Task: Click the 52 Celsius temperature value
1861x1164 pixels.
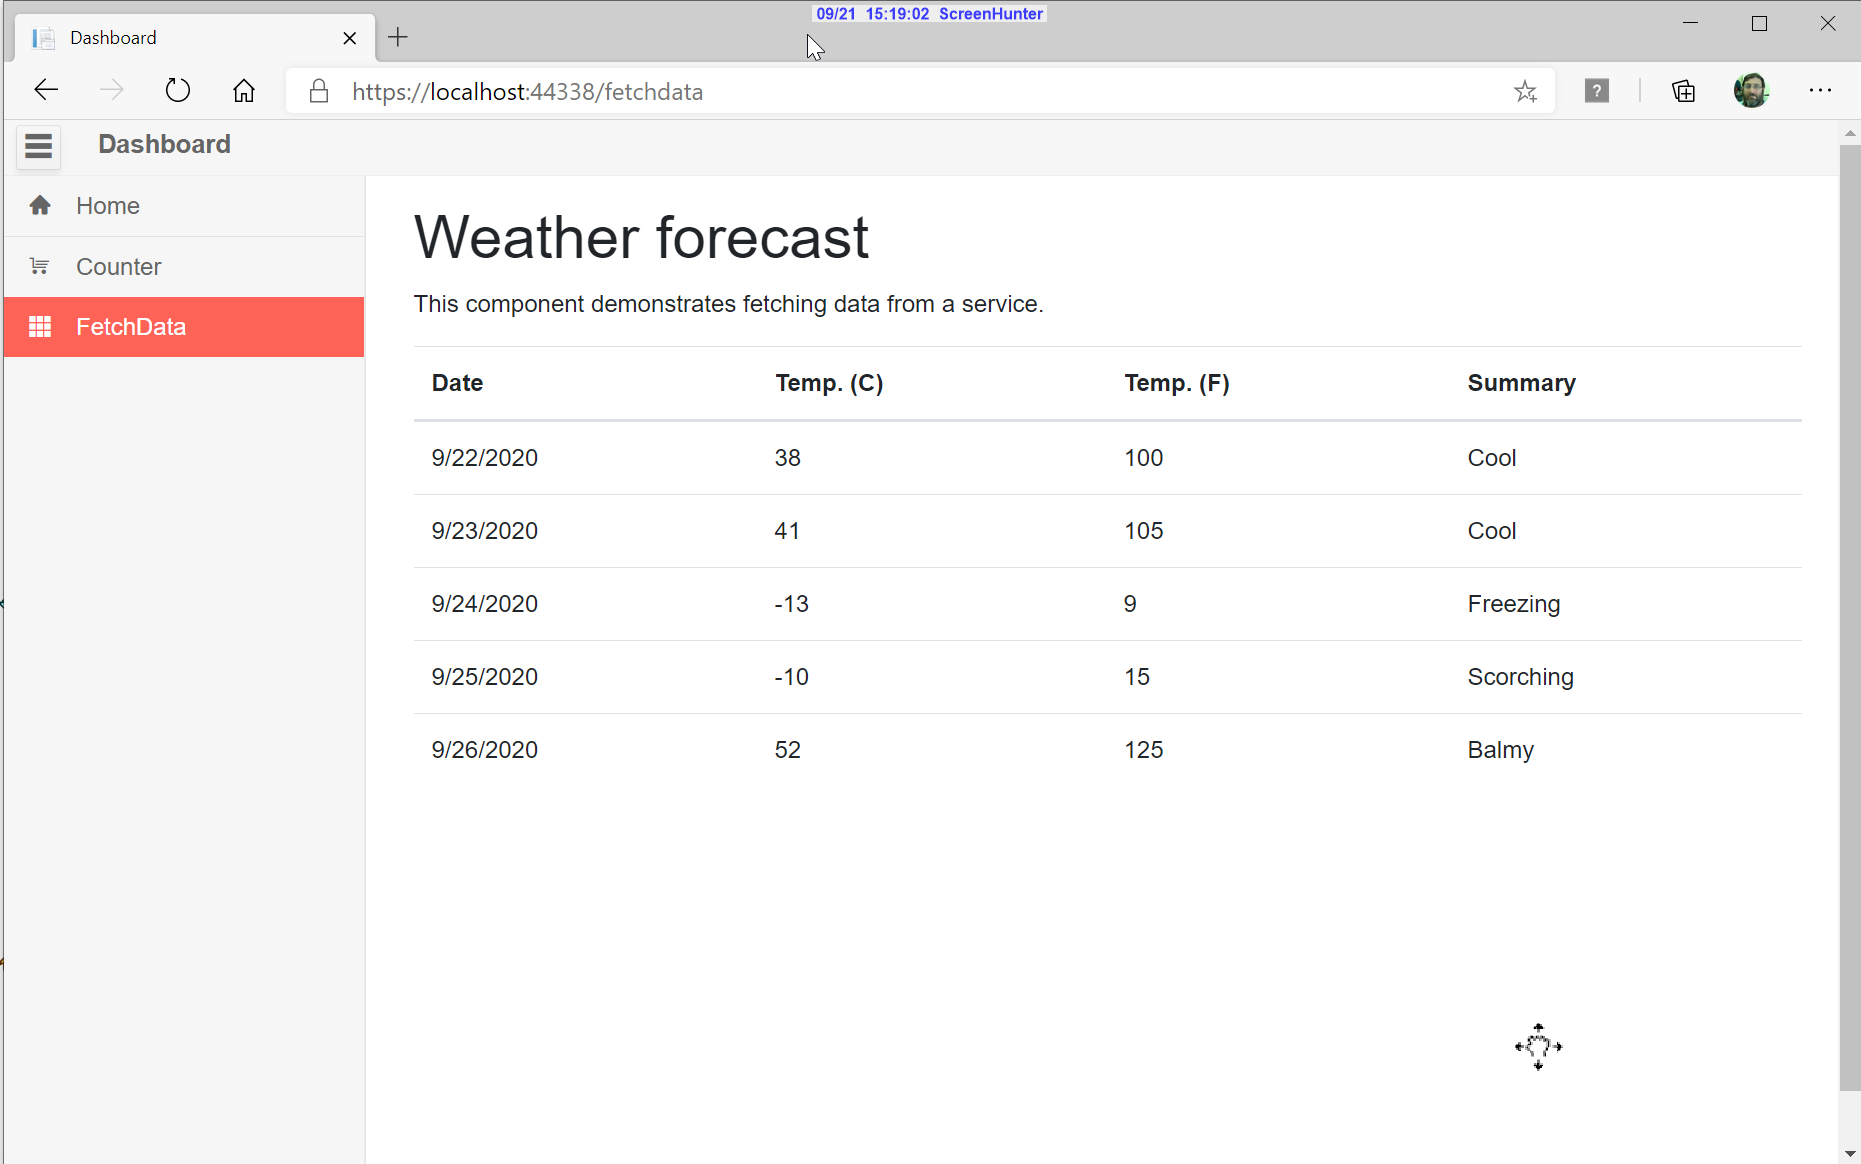Action: (x=788, y=750)
